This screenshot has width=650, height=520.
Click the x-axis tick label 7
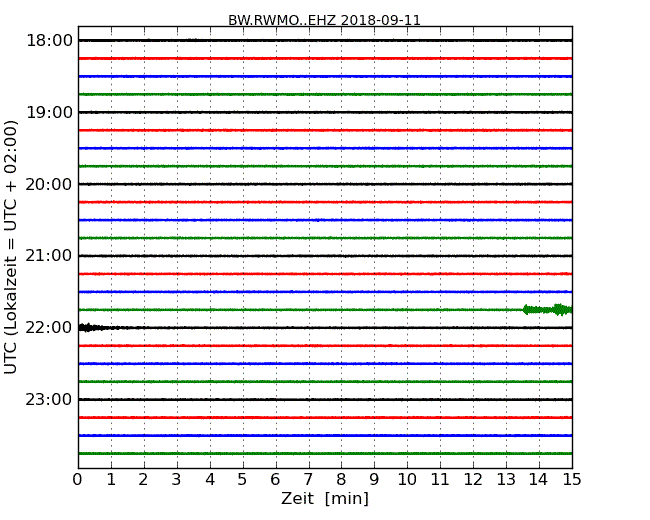pyautogui.click(x=308, y=479)
